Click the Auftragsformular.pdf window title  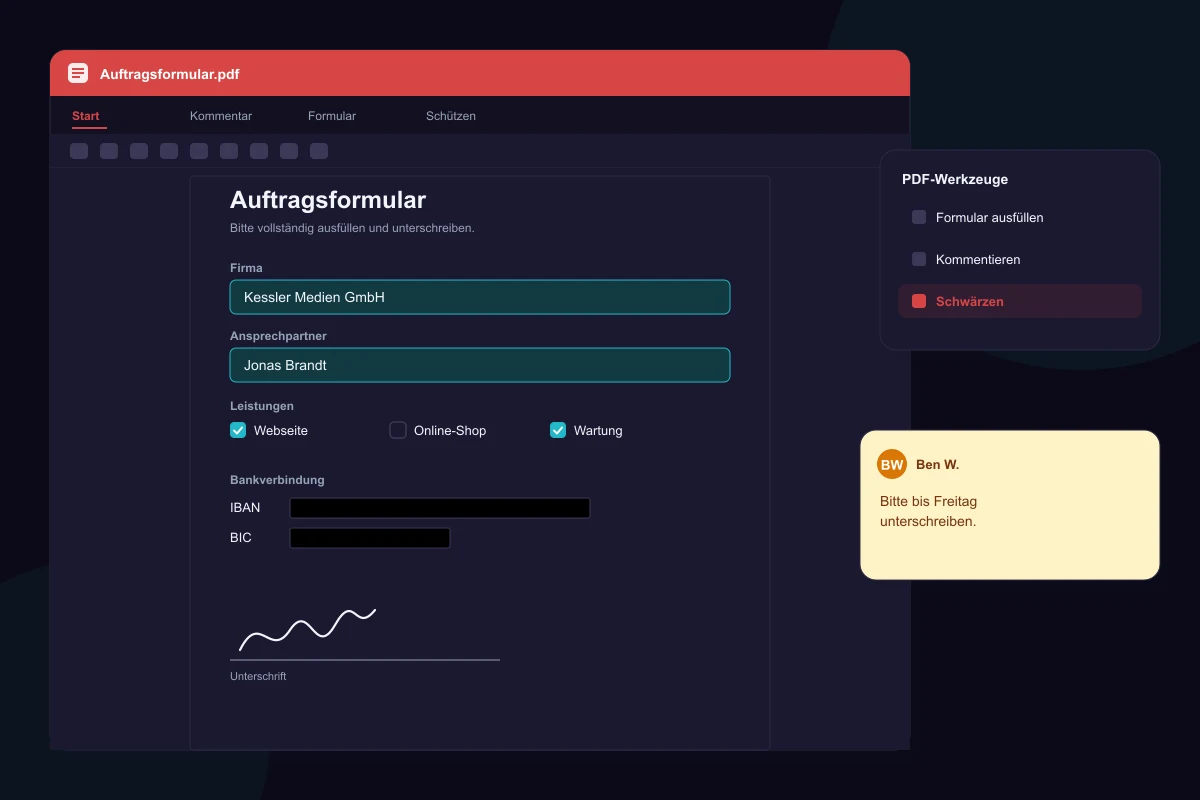pyautogui.click(x=170, y=74)
